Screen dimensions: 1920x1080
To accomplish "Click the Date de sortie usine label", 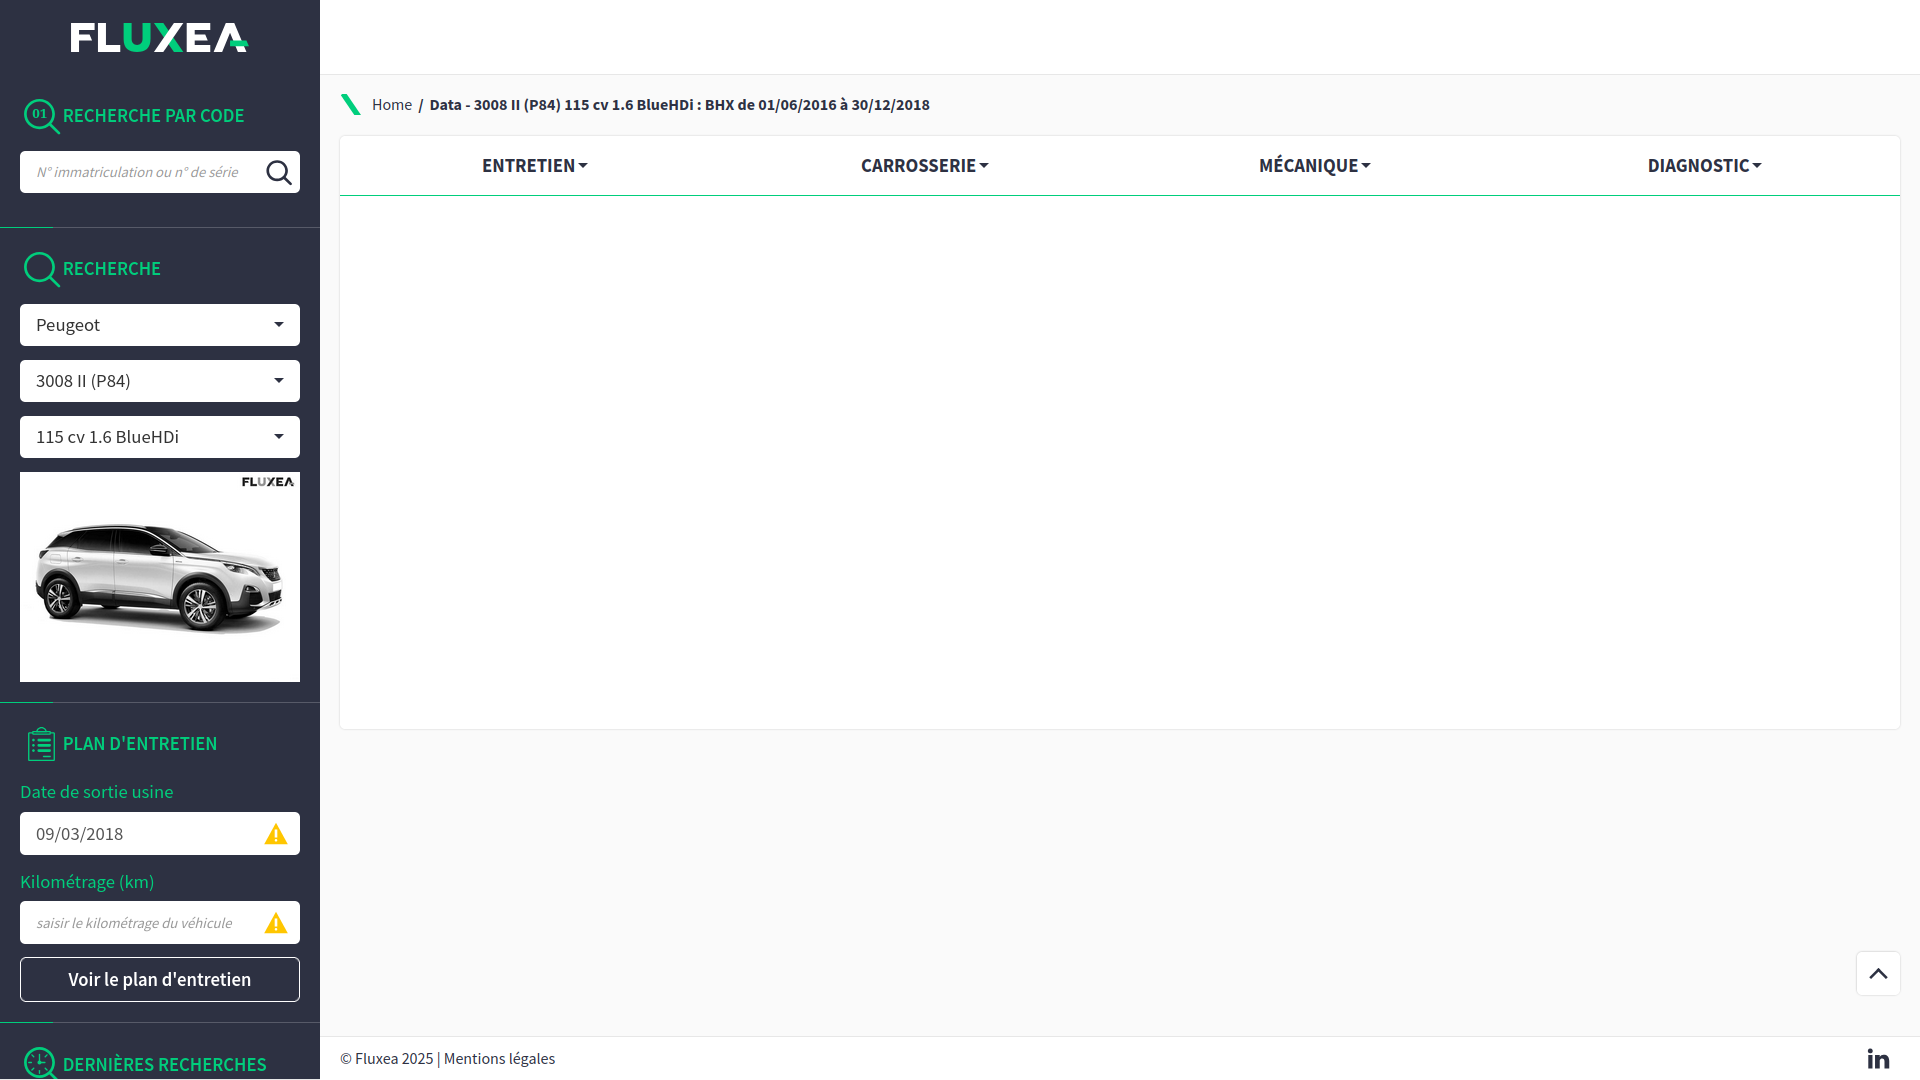I will click(x=97, y=792).
